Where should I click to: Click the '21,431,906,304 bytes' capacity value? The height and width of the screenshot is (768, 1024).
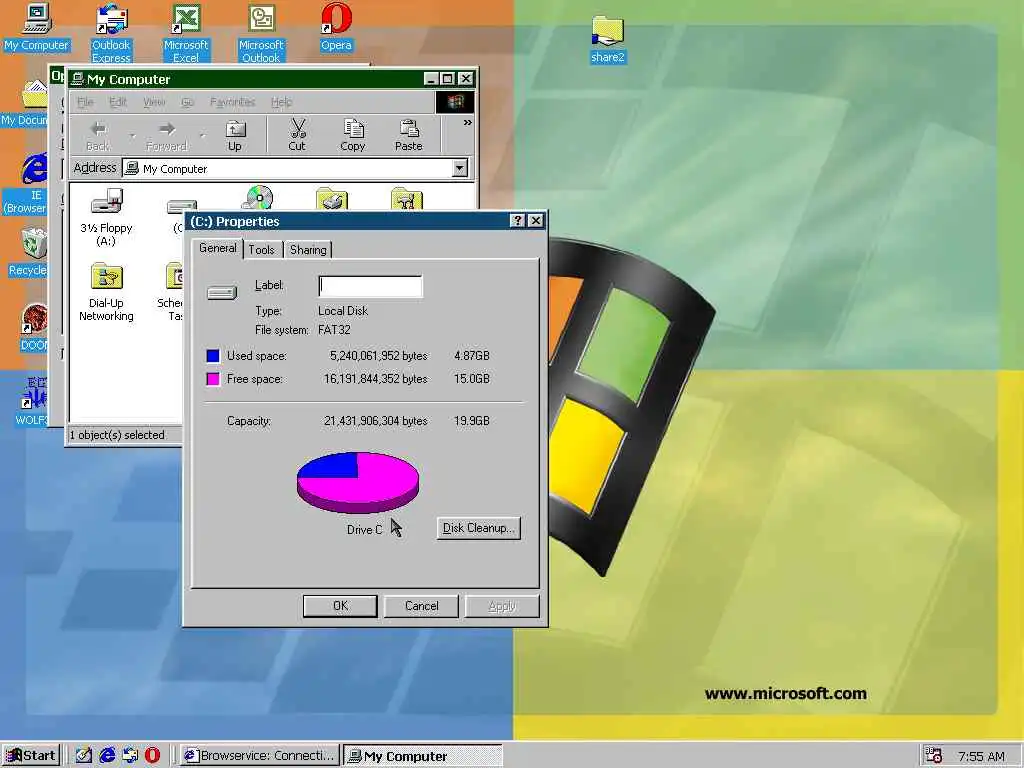376,421
